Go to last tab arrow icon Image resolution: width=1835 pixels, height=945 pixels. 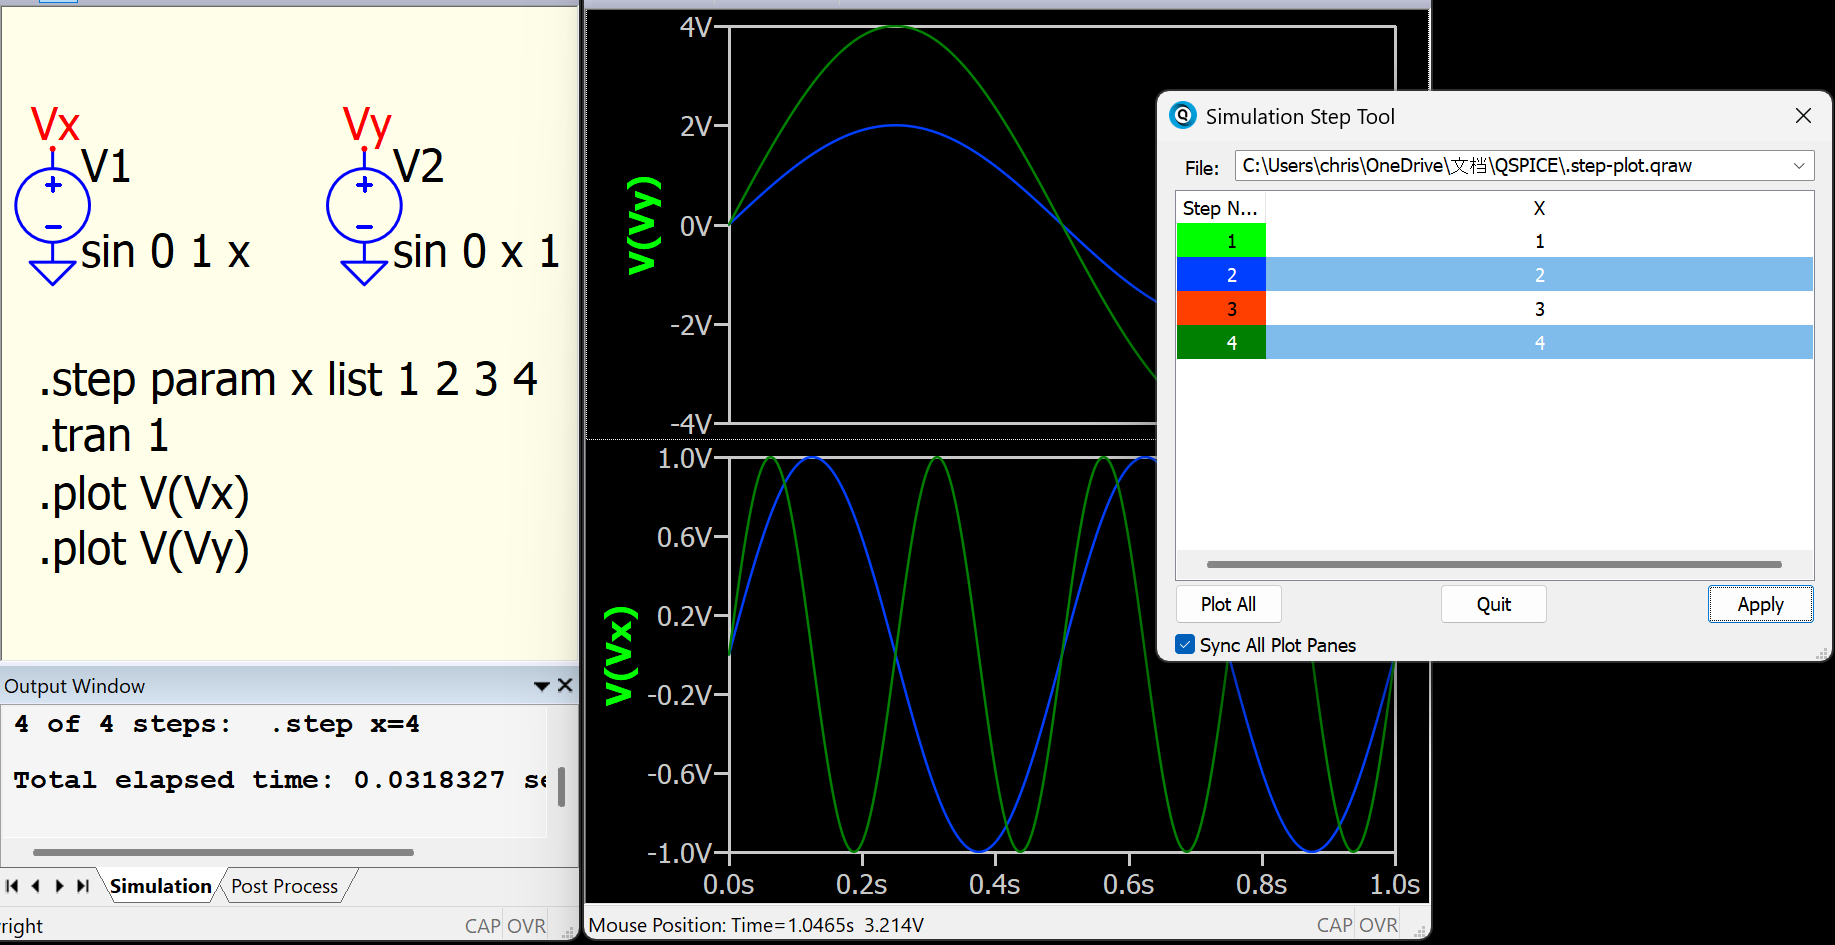pos(83,886)
